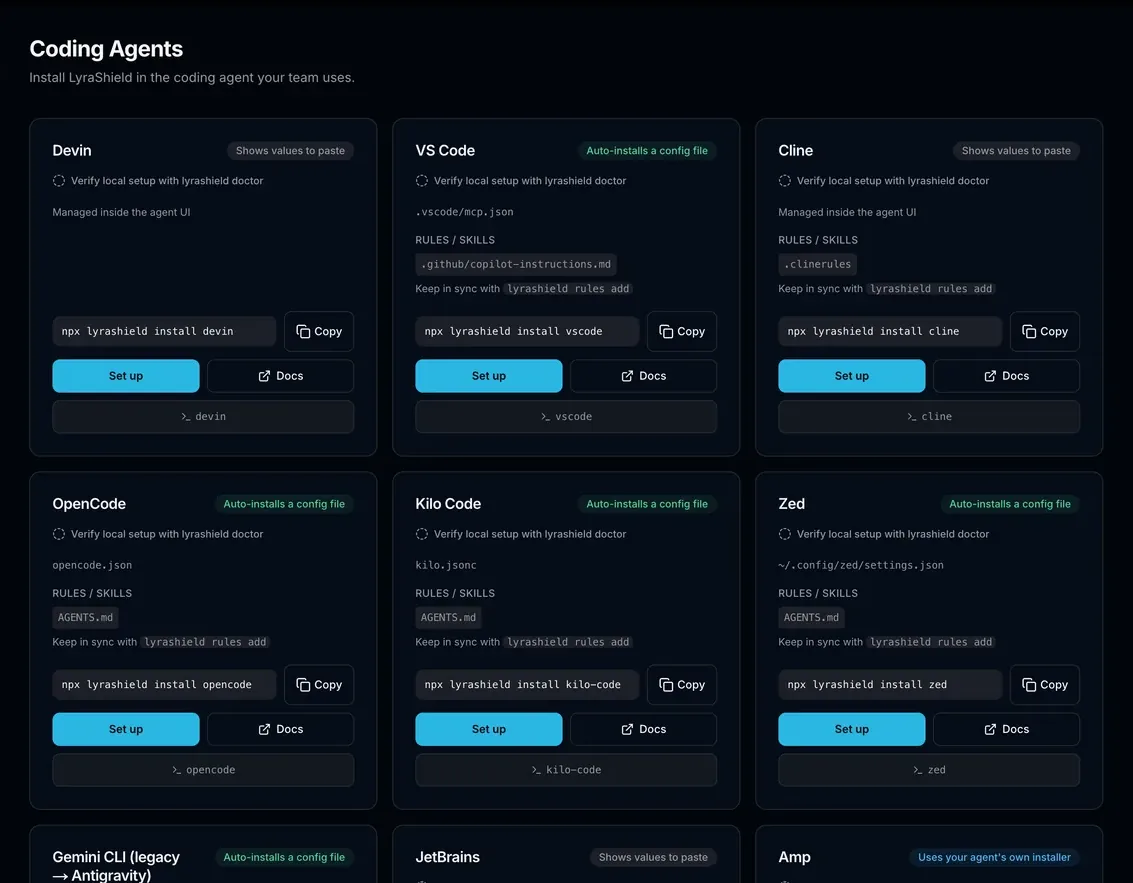Click the Coding Agents heading

(x=106, y=48)
